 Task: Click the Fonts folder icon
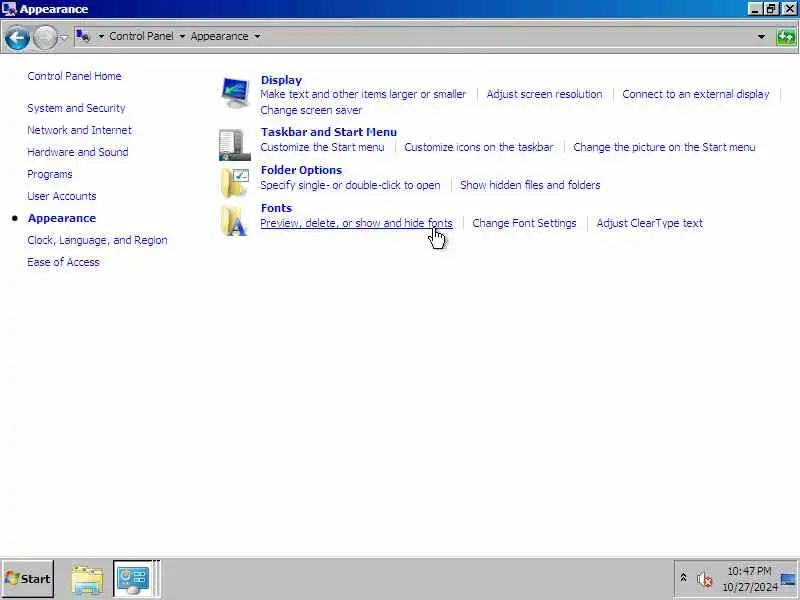pyautogui.click(x=235, y=221)
